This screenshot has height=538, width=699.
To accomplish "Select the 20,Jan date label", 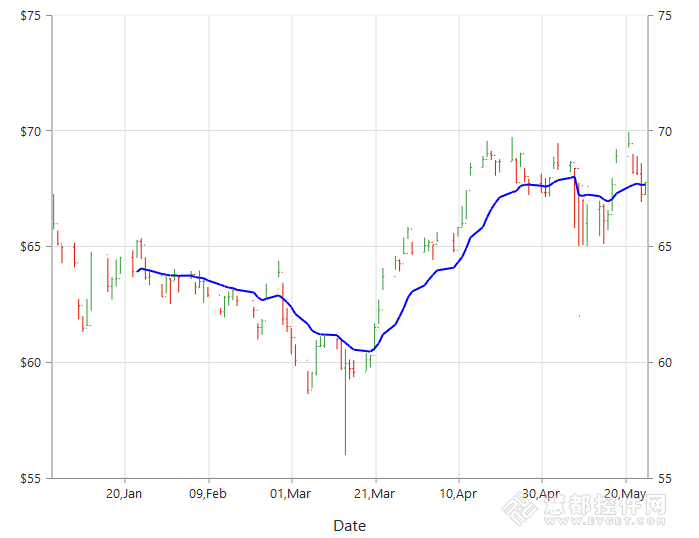I will (x=124, y=494).
